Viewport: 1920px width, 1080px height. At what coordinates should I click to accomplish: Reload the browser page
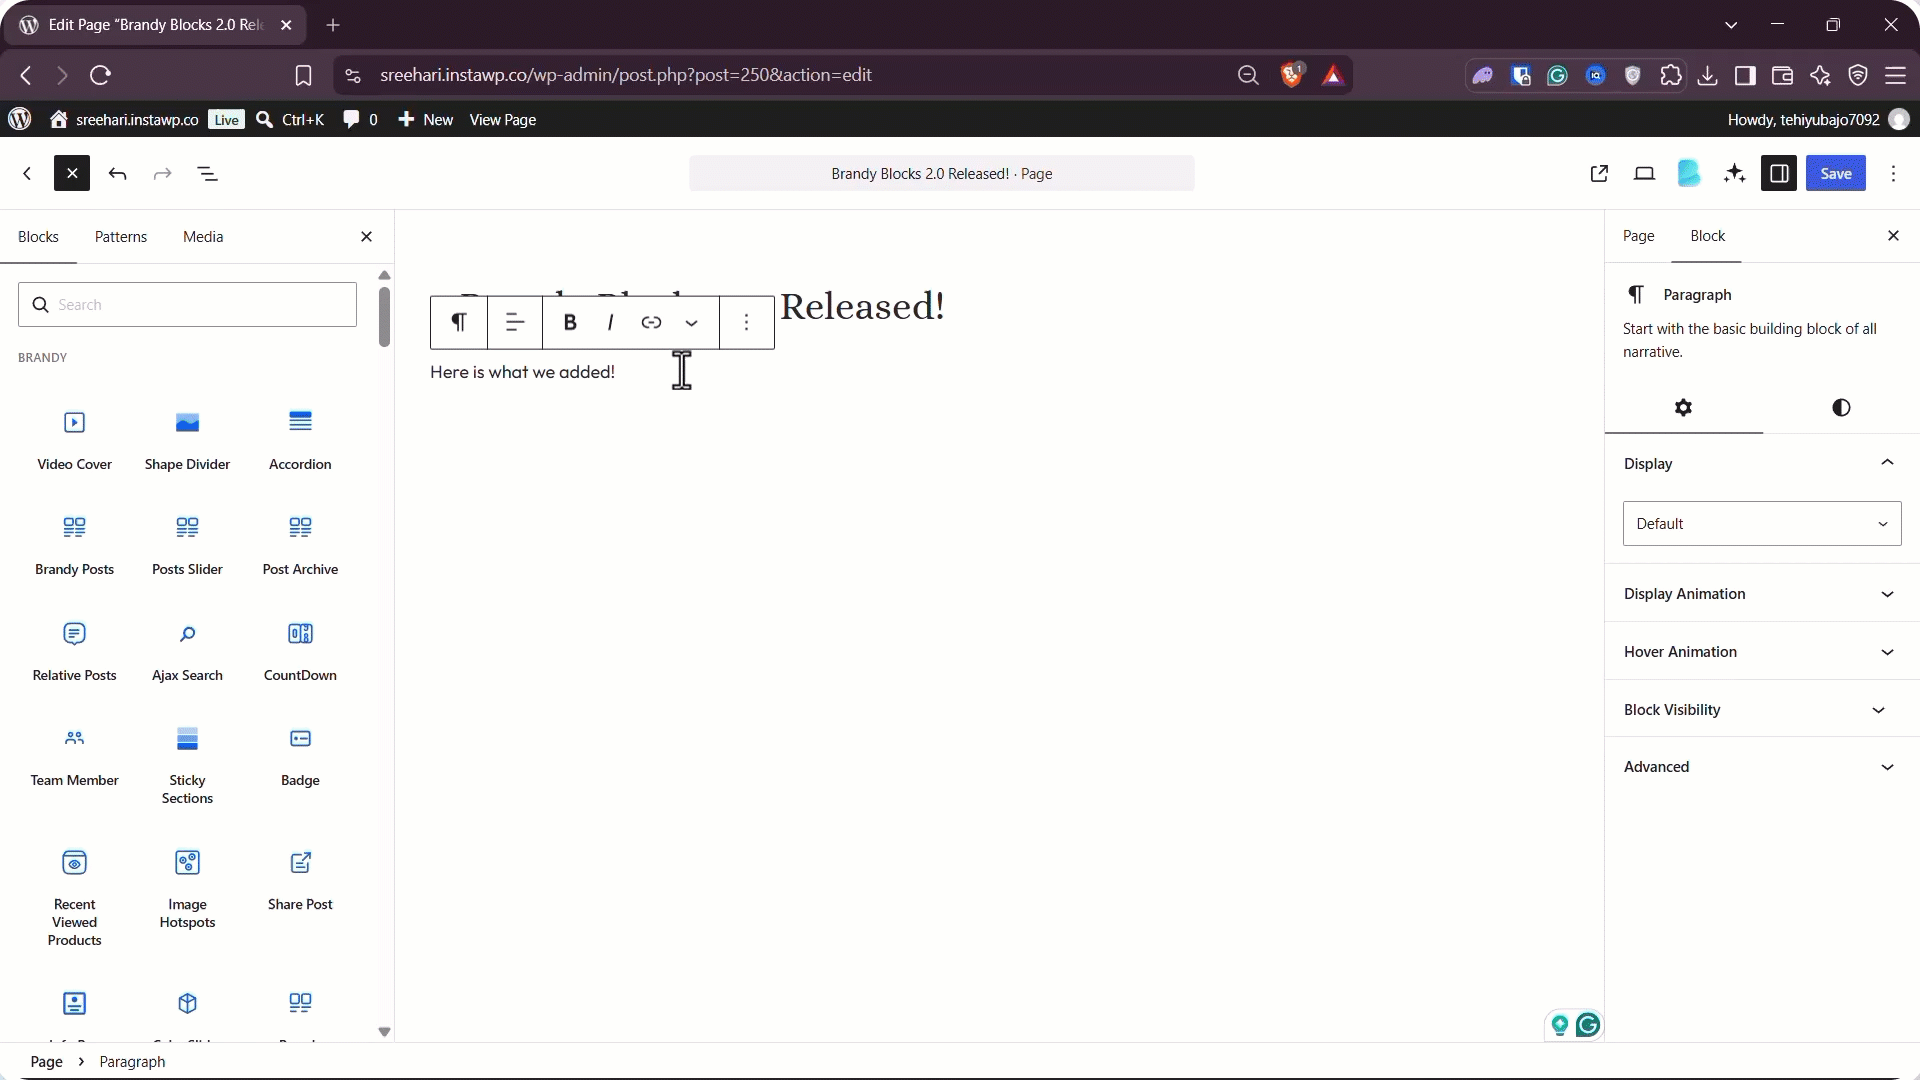[100, 75]
